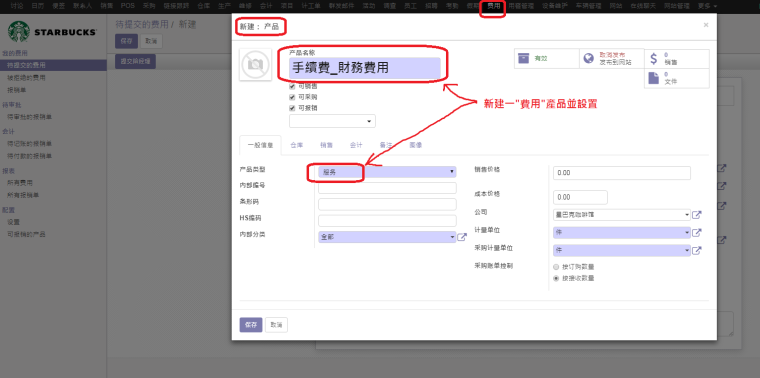Open external link beside 公司 field
This screenshot has width=760, height=378.
coord(697,215)
